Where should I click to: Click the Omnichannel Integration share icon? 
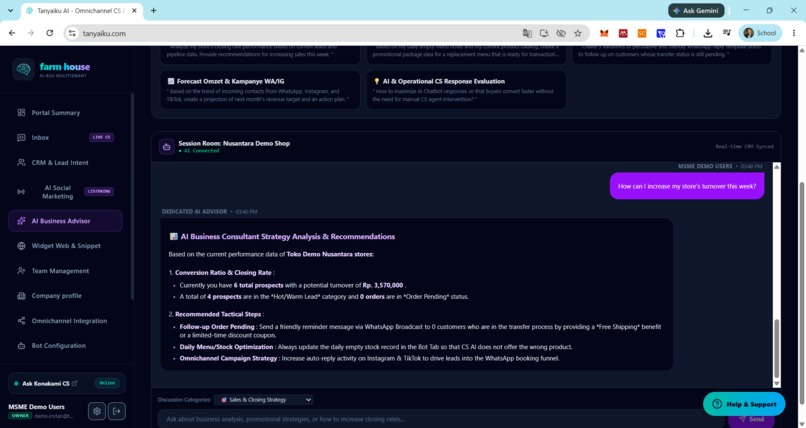coord(21,321)
